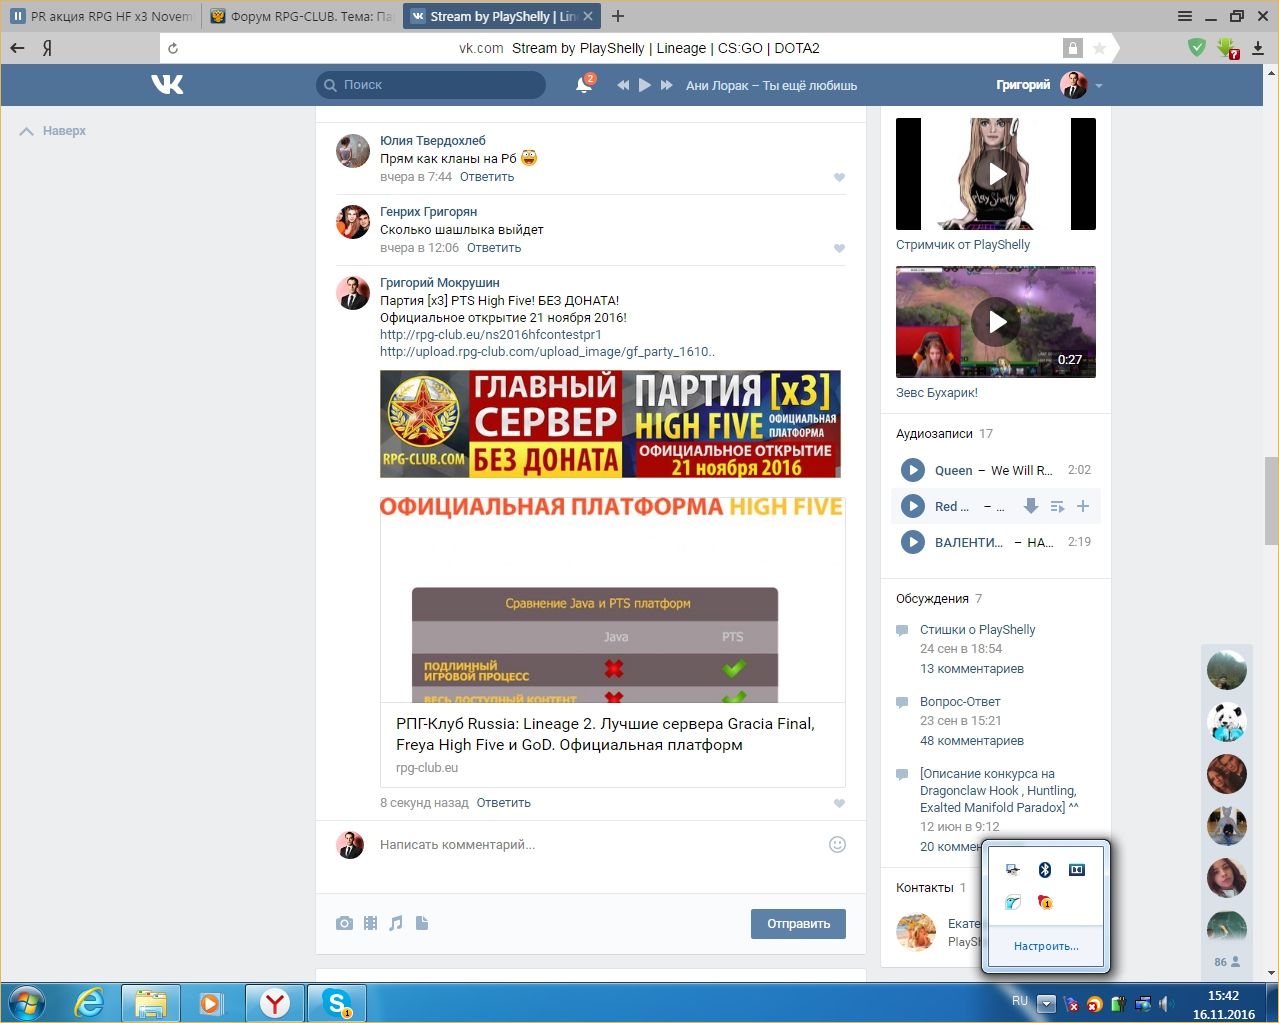Open the emoji smiley picker
Image resolution: width=1279 pixels, height=1023 pixels.
(838, 844)
